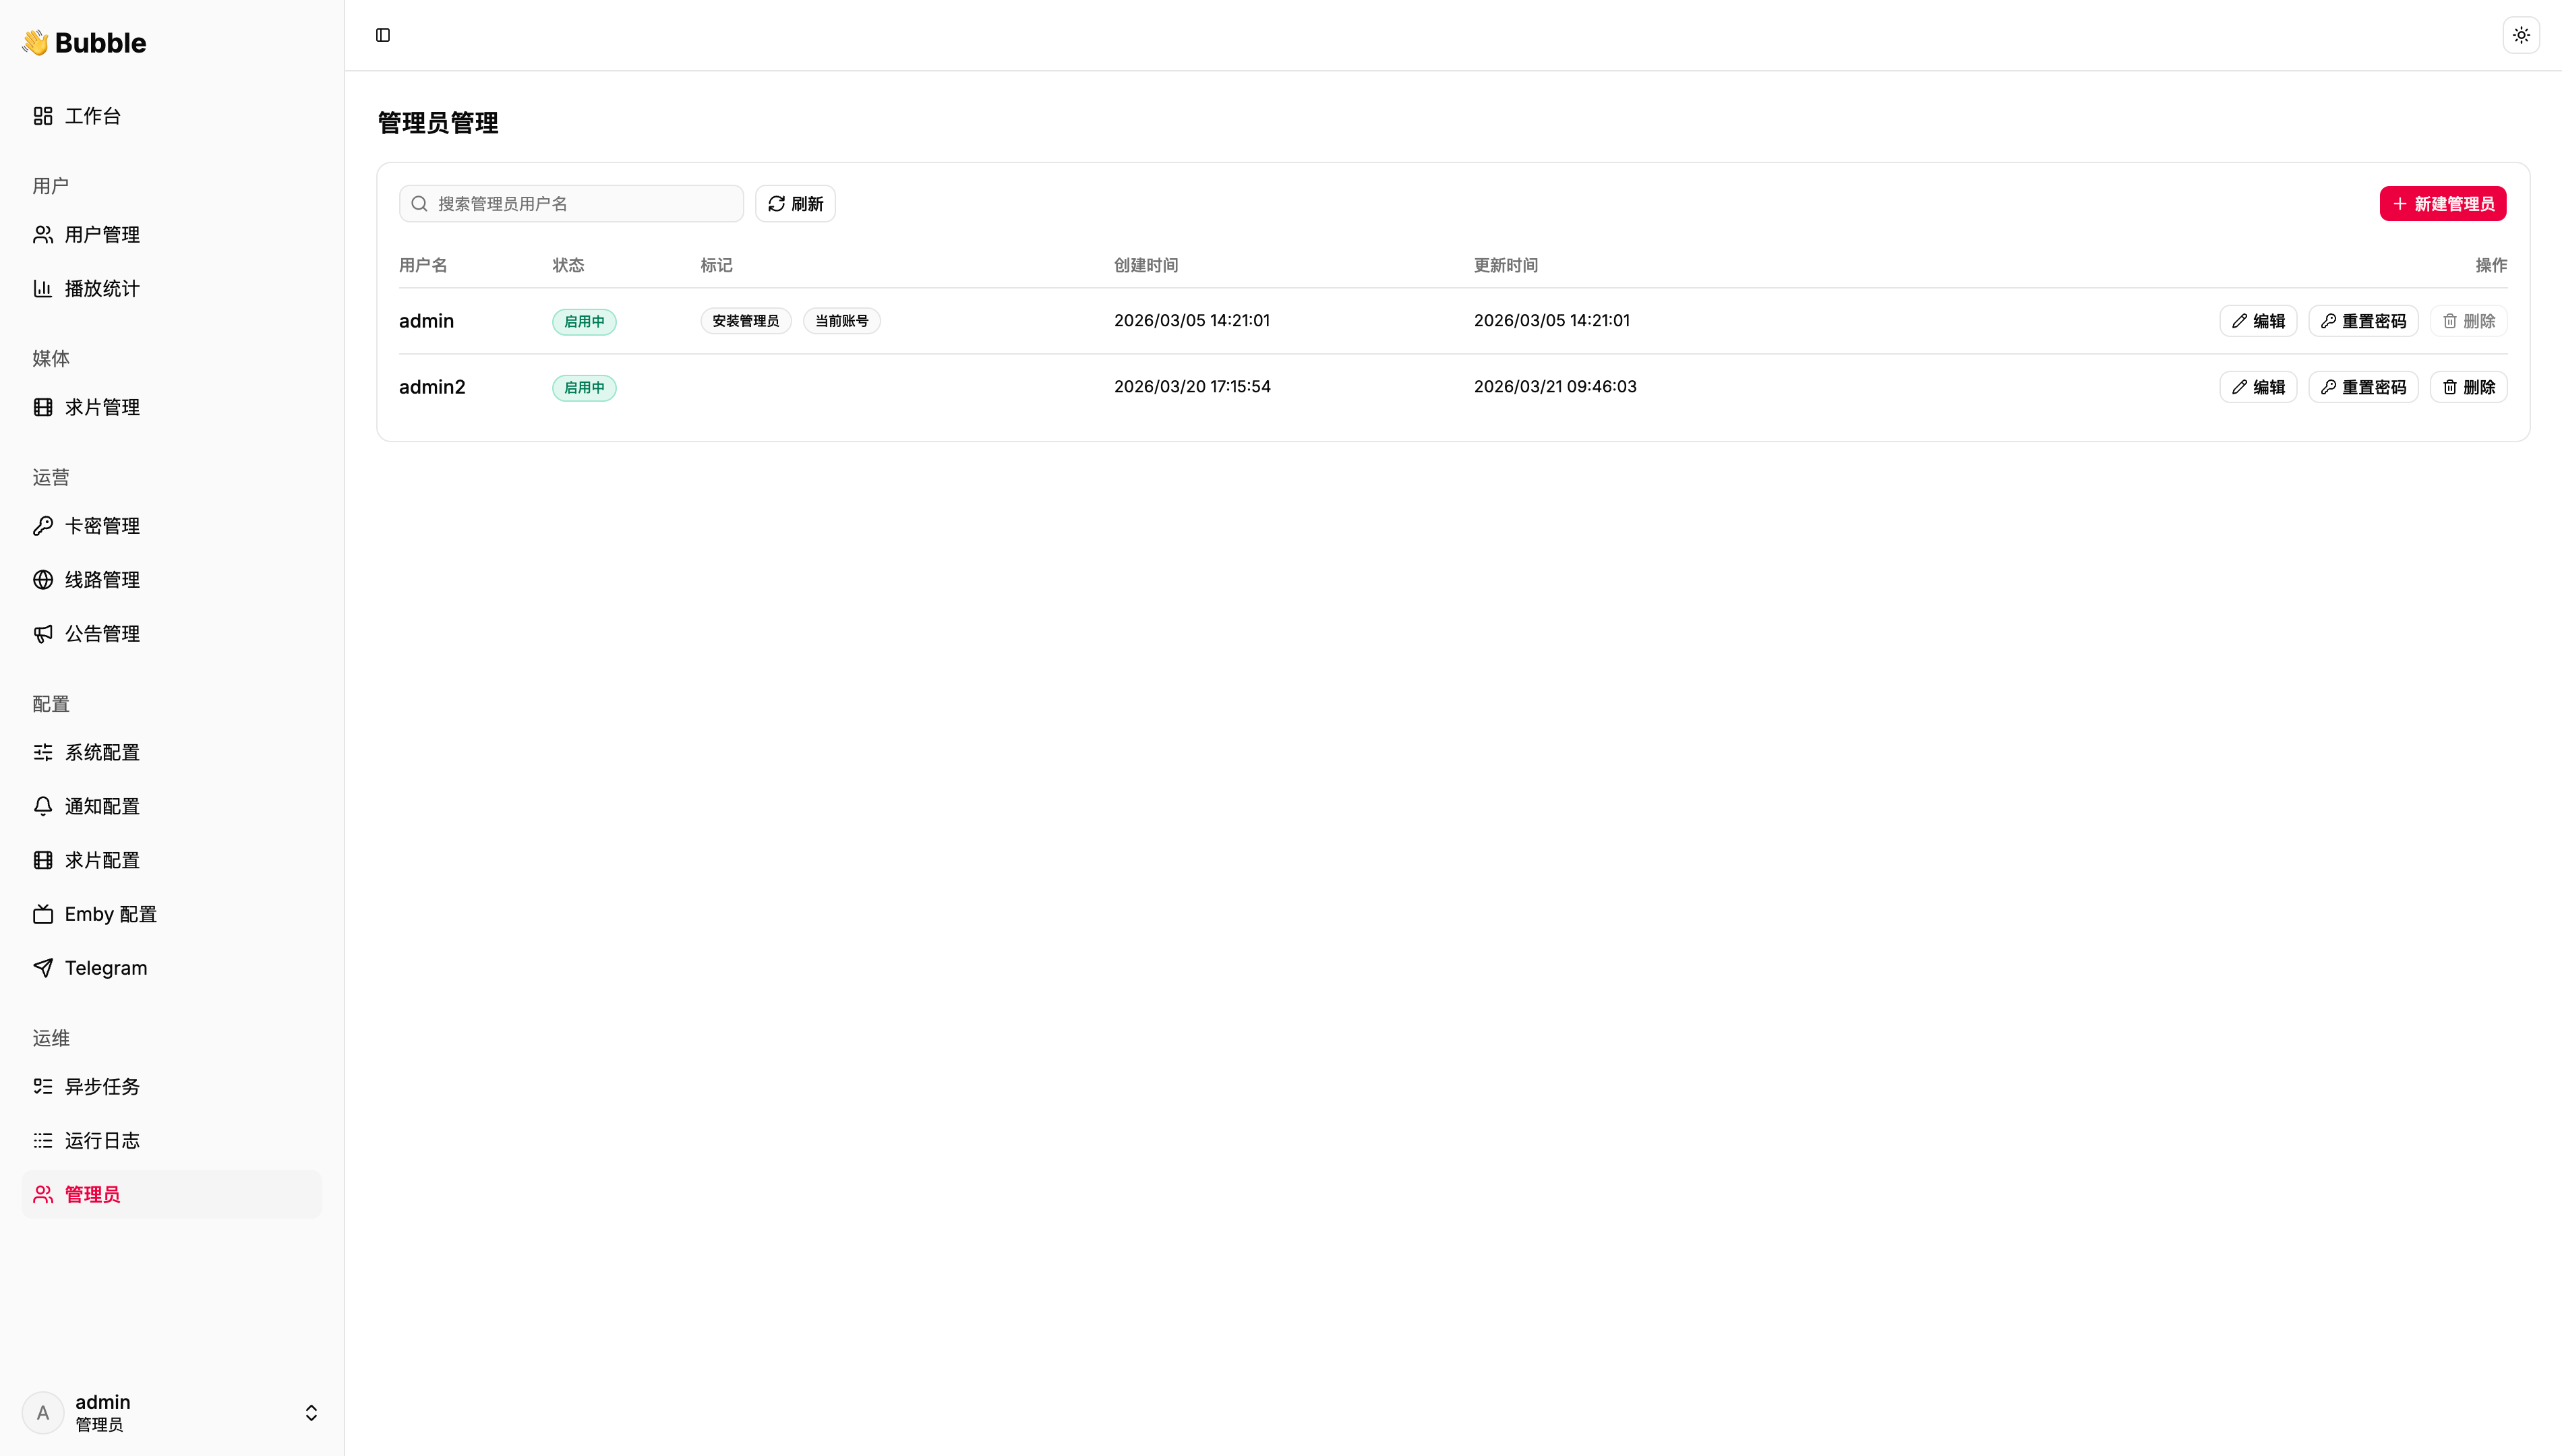
Task: Go to 用户管理 in the sidebar
Action: (101, 234)
